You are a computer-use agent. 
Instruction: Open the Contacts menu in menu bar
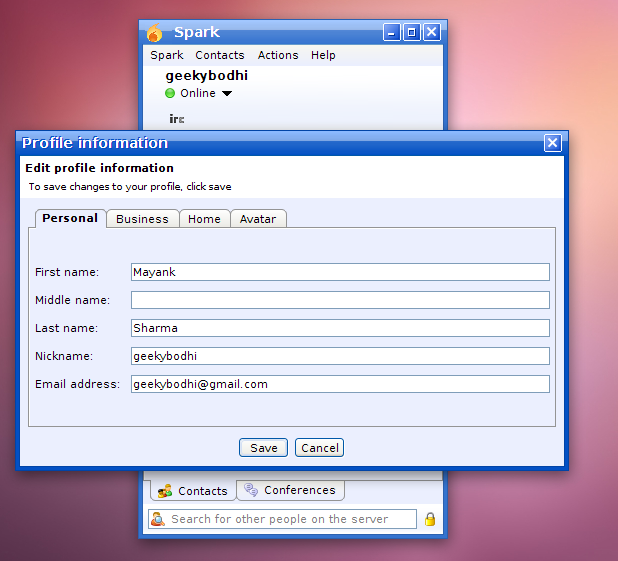click(x=220, y=55)
